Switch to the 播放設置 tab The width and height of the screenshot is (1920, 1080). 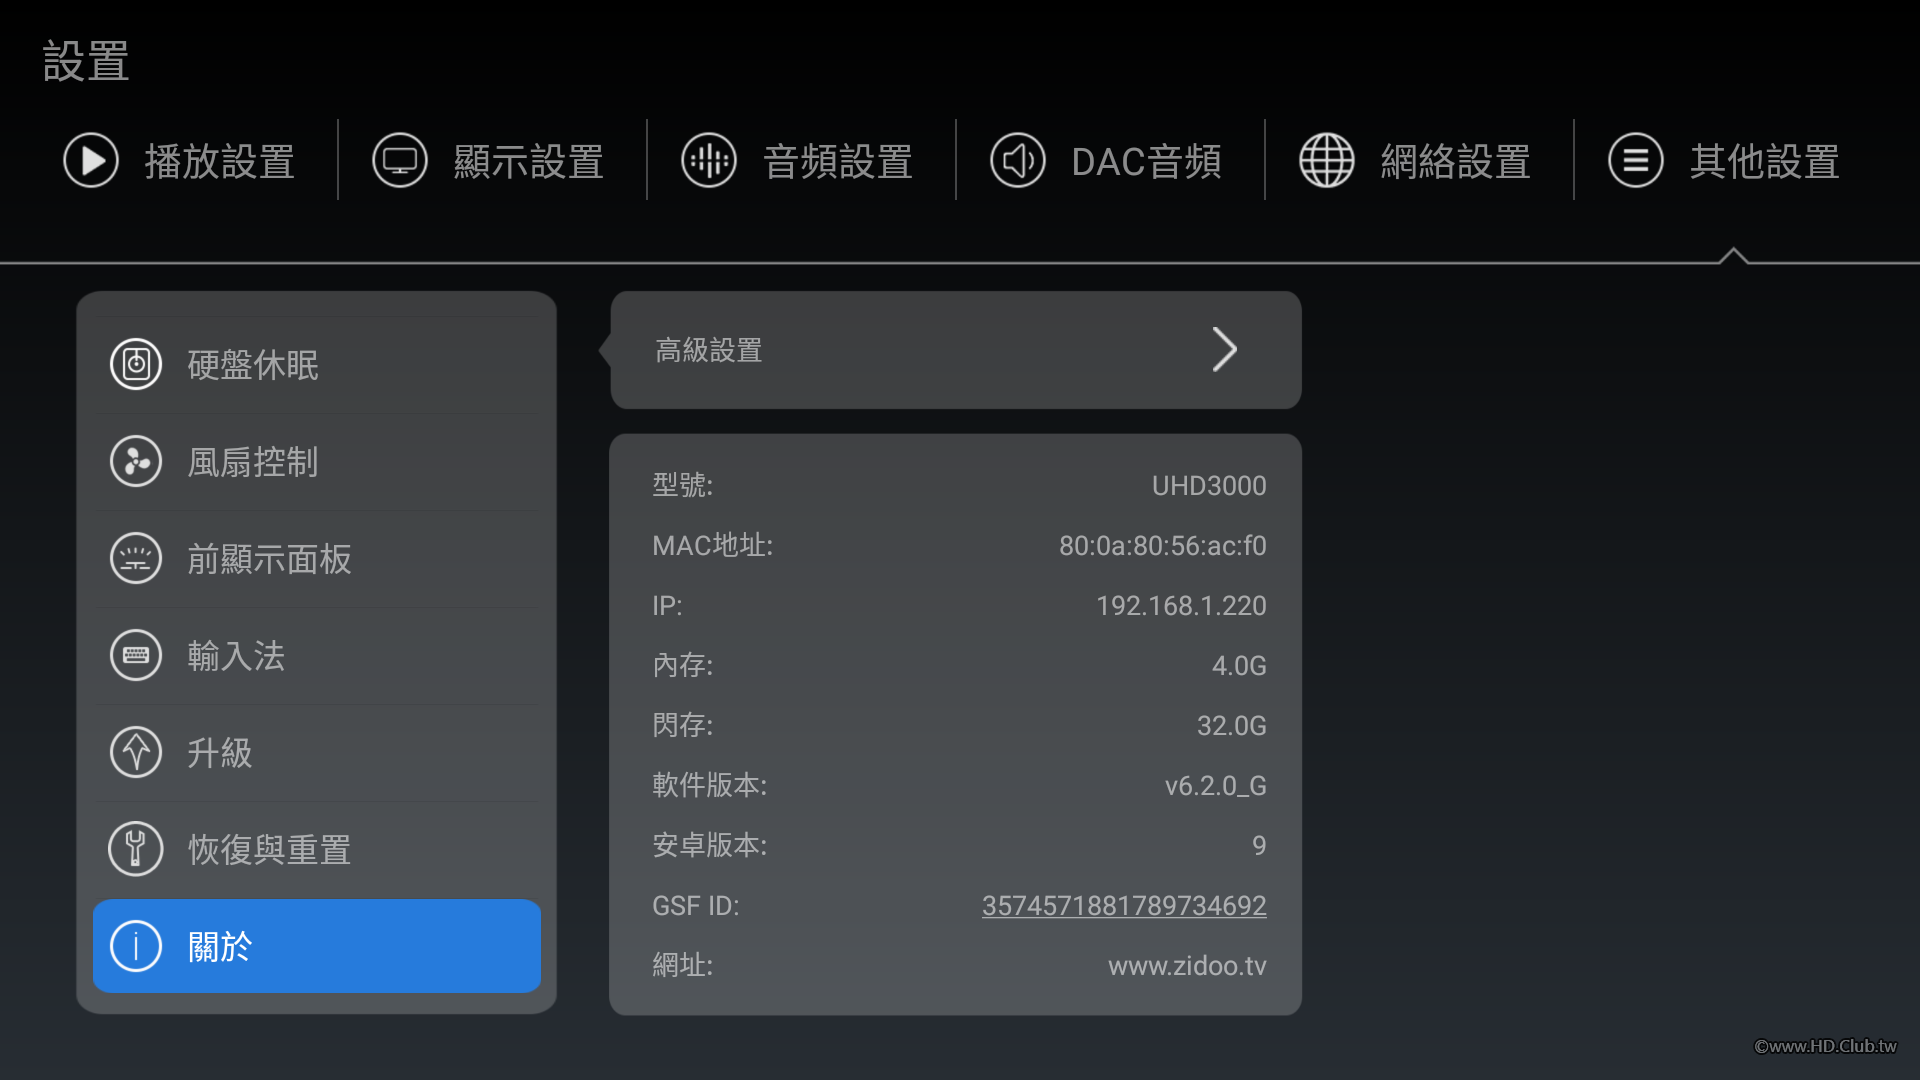click(219, 161)
